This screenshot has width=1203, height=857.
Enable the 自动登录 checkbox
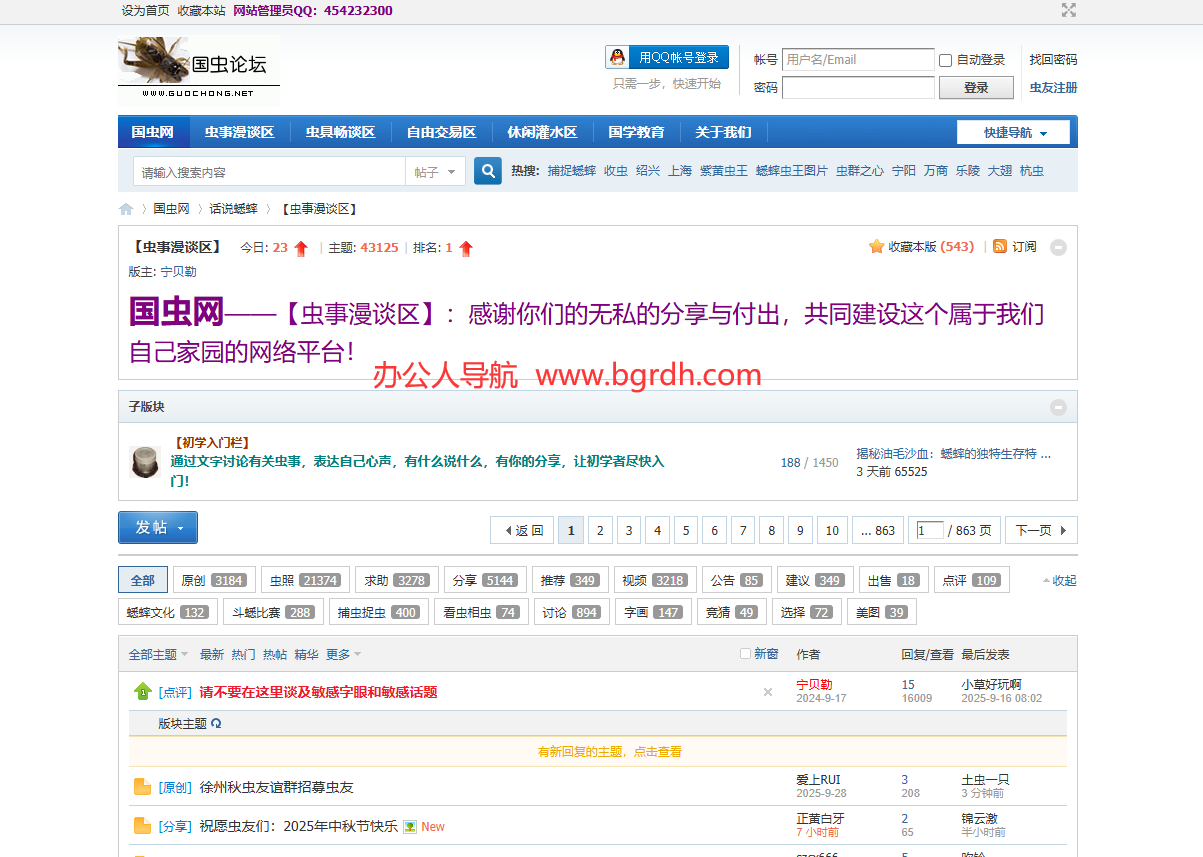[945, 60]
